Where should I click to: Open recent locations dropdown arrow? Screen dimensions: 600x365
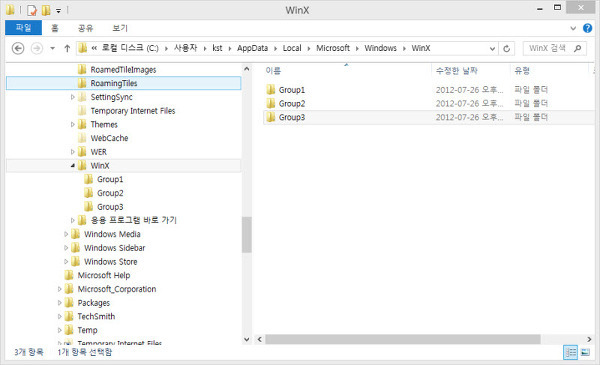coord(53,48)
